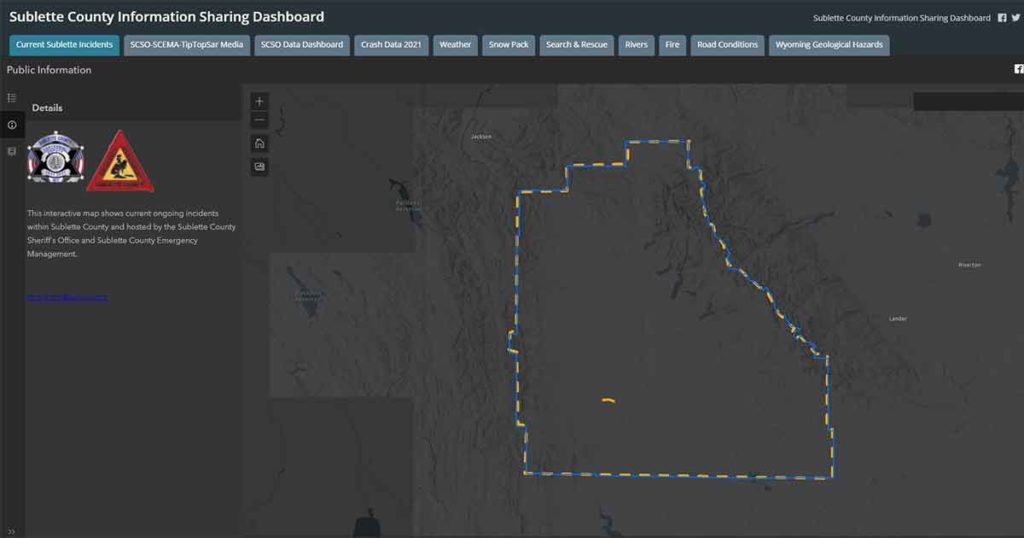Share via the Twitter icon in the header

point(1016,18)
